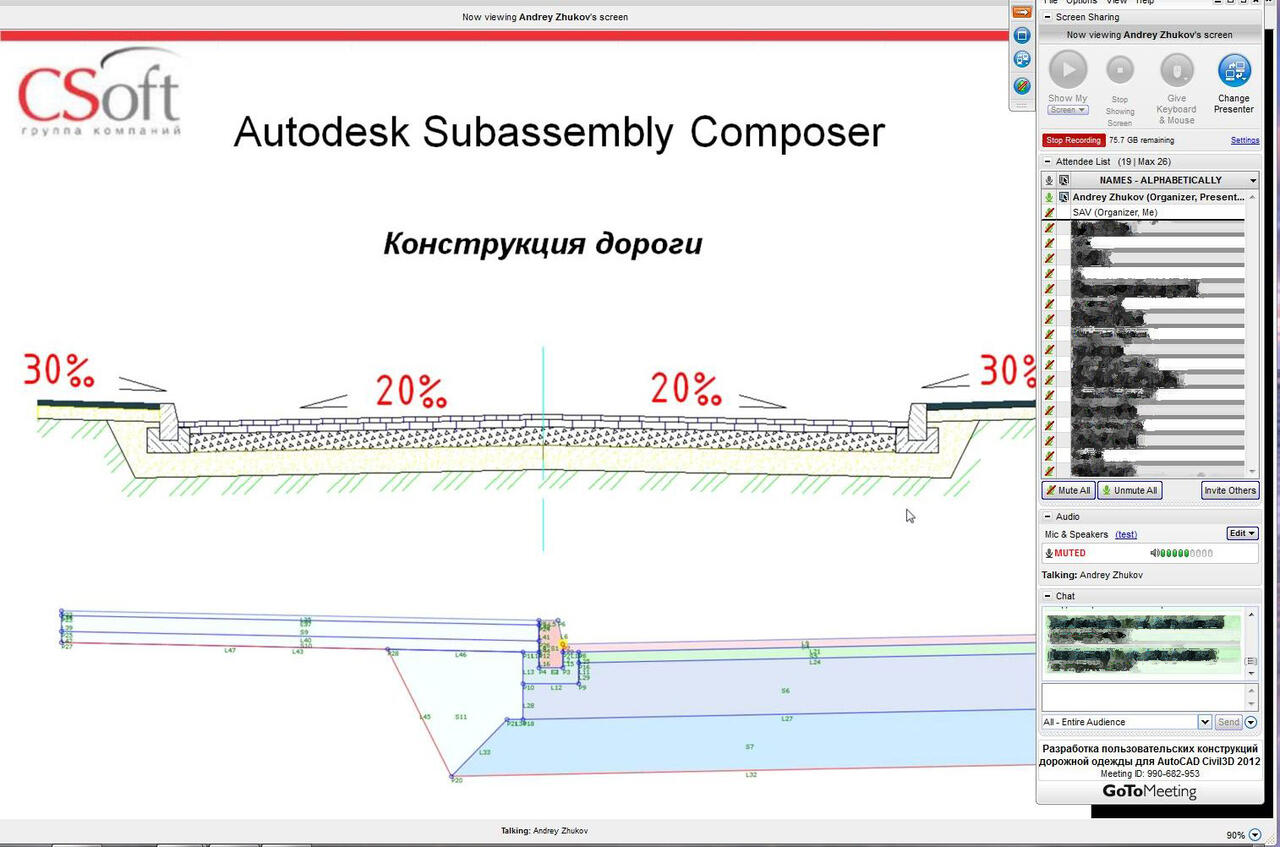Collapse the Audio pane
Screen dimensions: 1280x847
point(1047,517)
